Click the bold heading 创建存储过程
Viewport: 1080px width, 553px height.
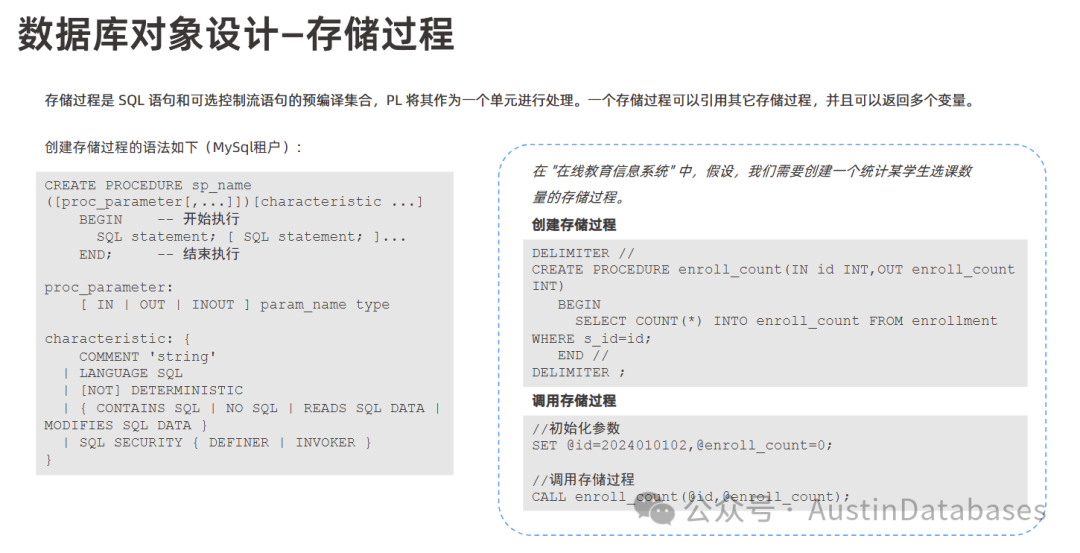coord(574,225)
